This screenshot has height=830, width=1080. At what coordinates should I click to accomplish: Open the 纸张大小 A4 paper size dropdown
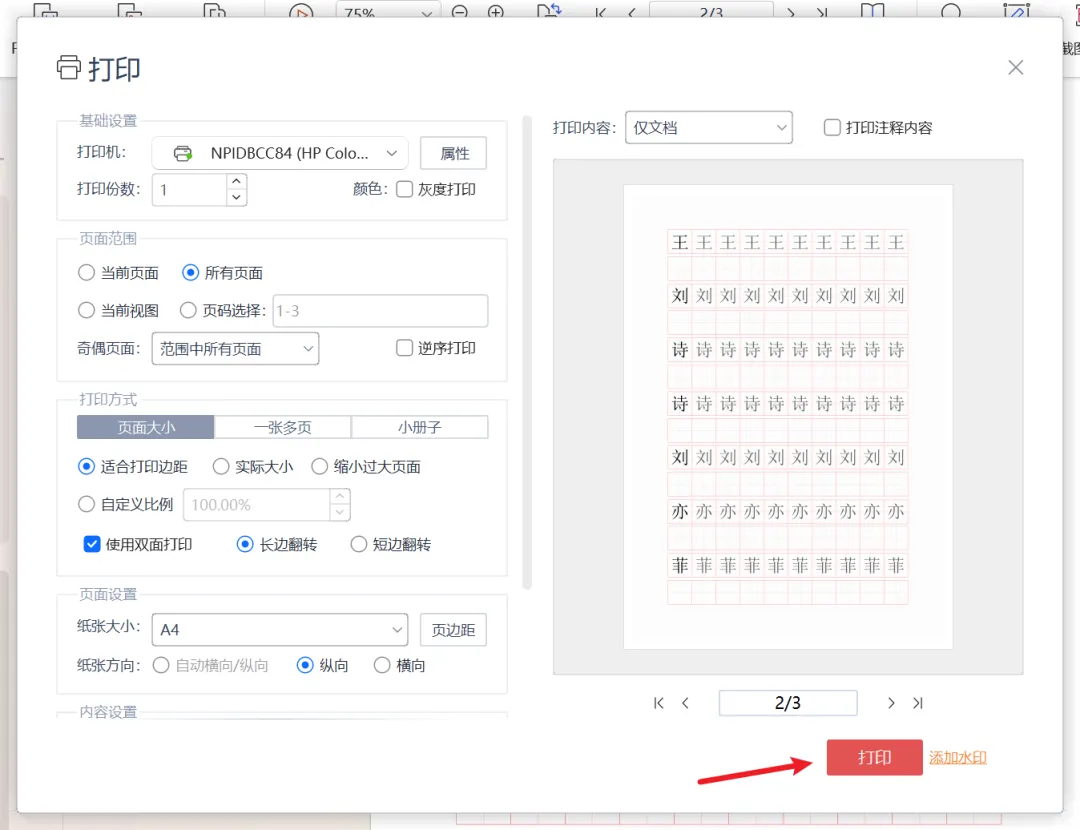click(280, 630)
